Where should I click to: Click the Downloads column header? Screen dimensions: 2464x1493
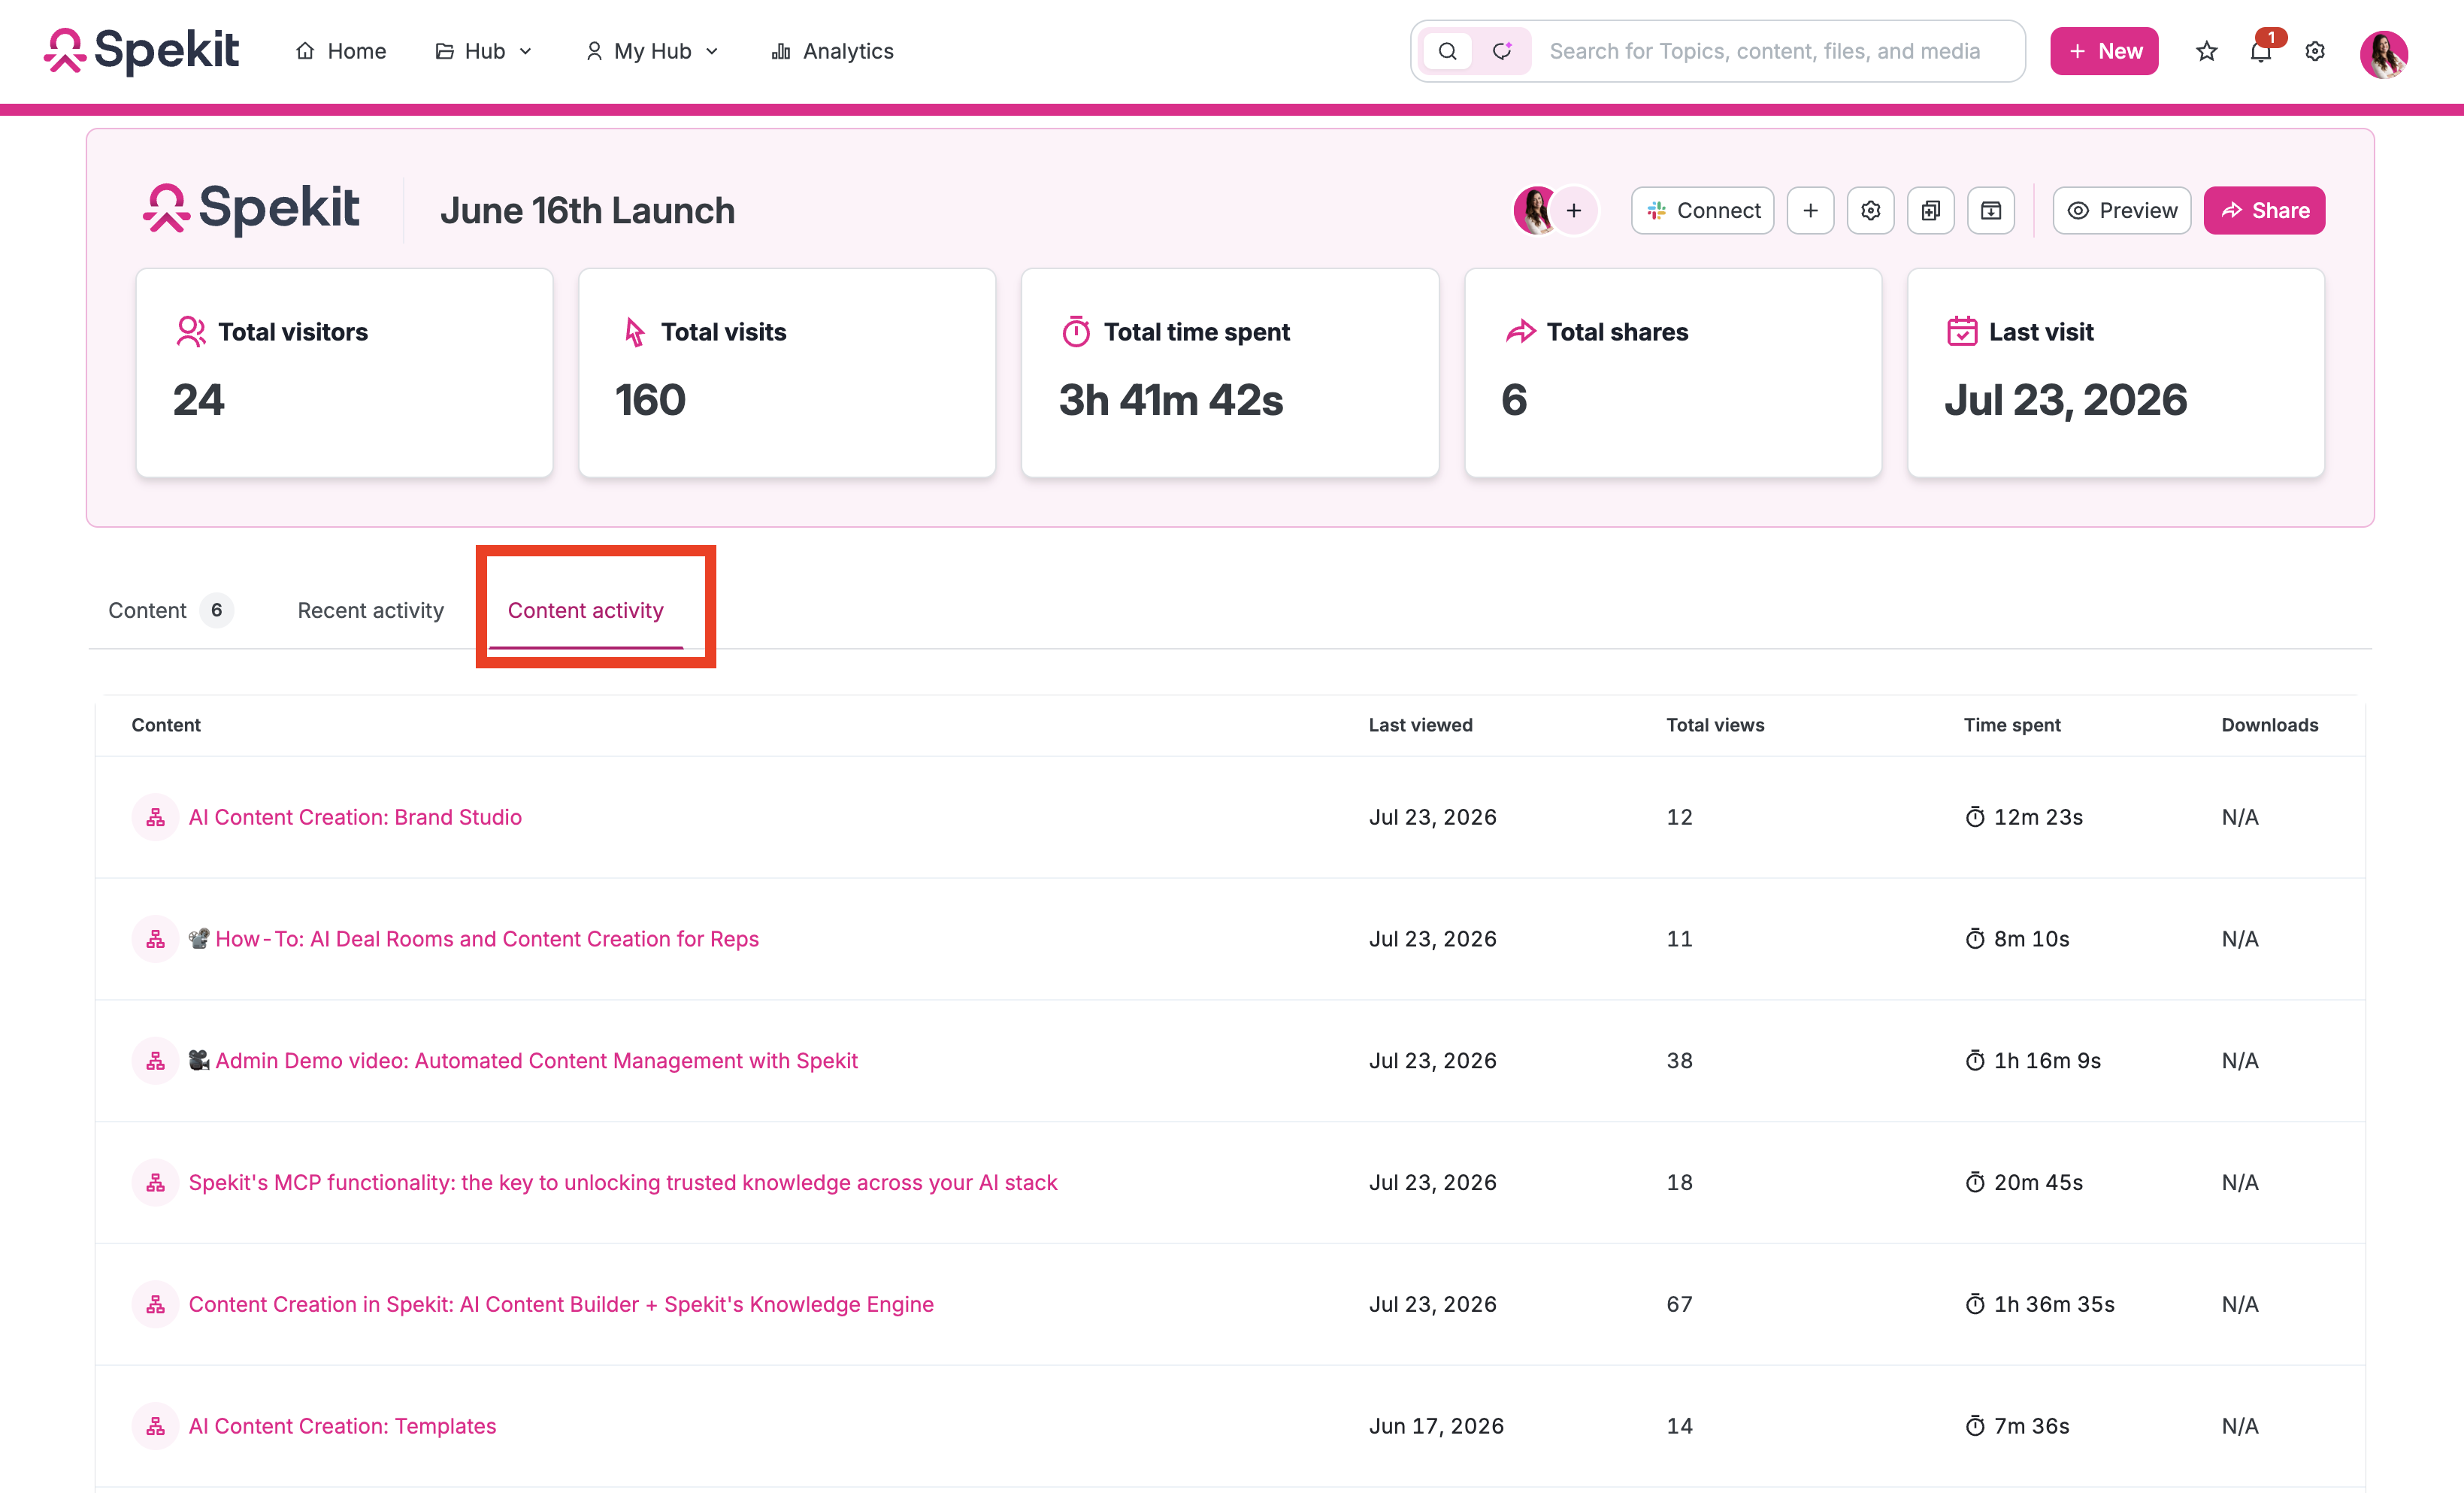(x=2270, y=725)
